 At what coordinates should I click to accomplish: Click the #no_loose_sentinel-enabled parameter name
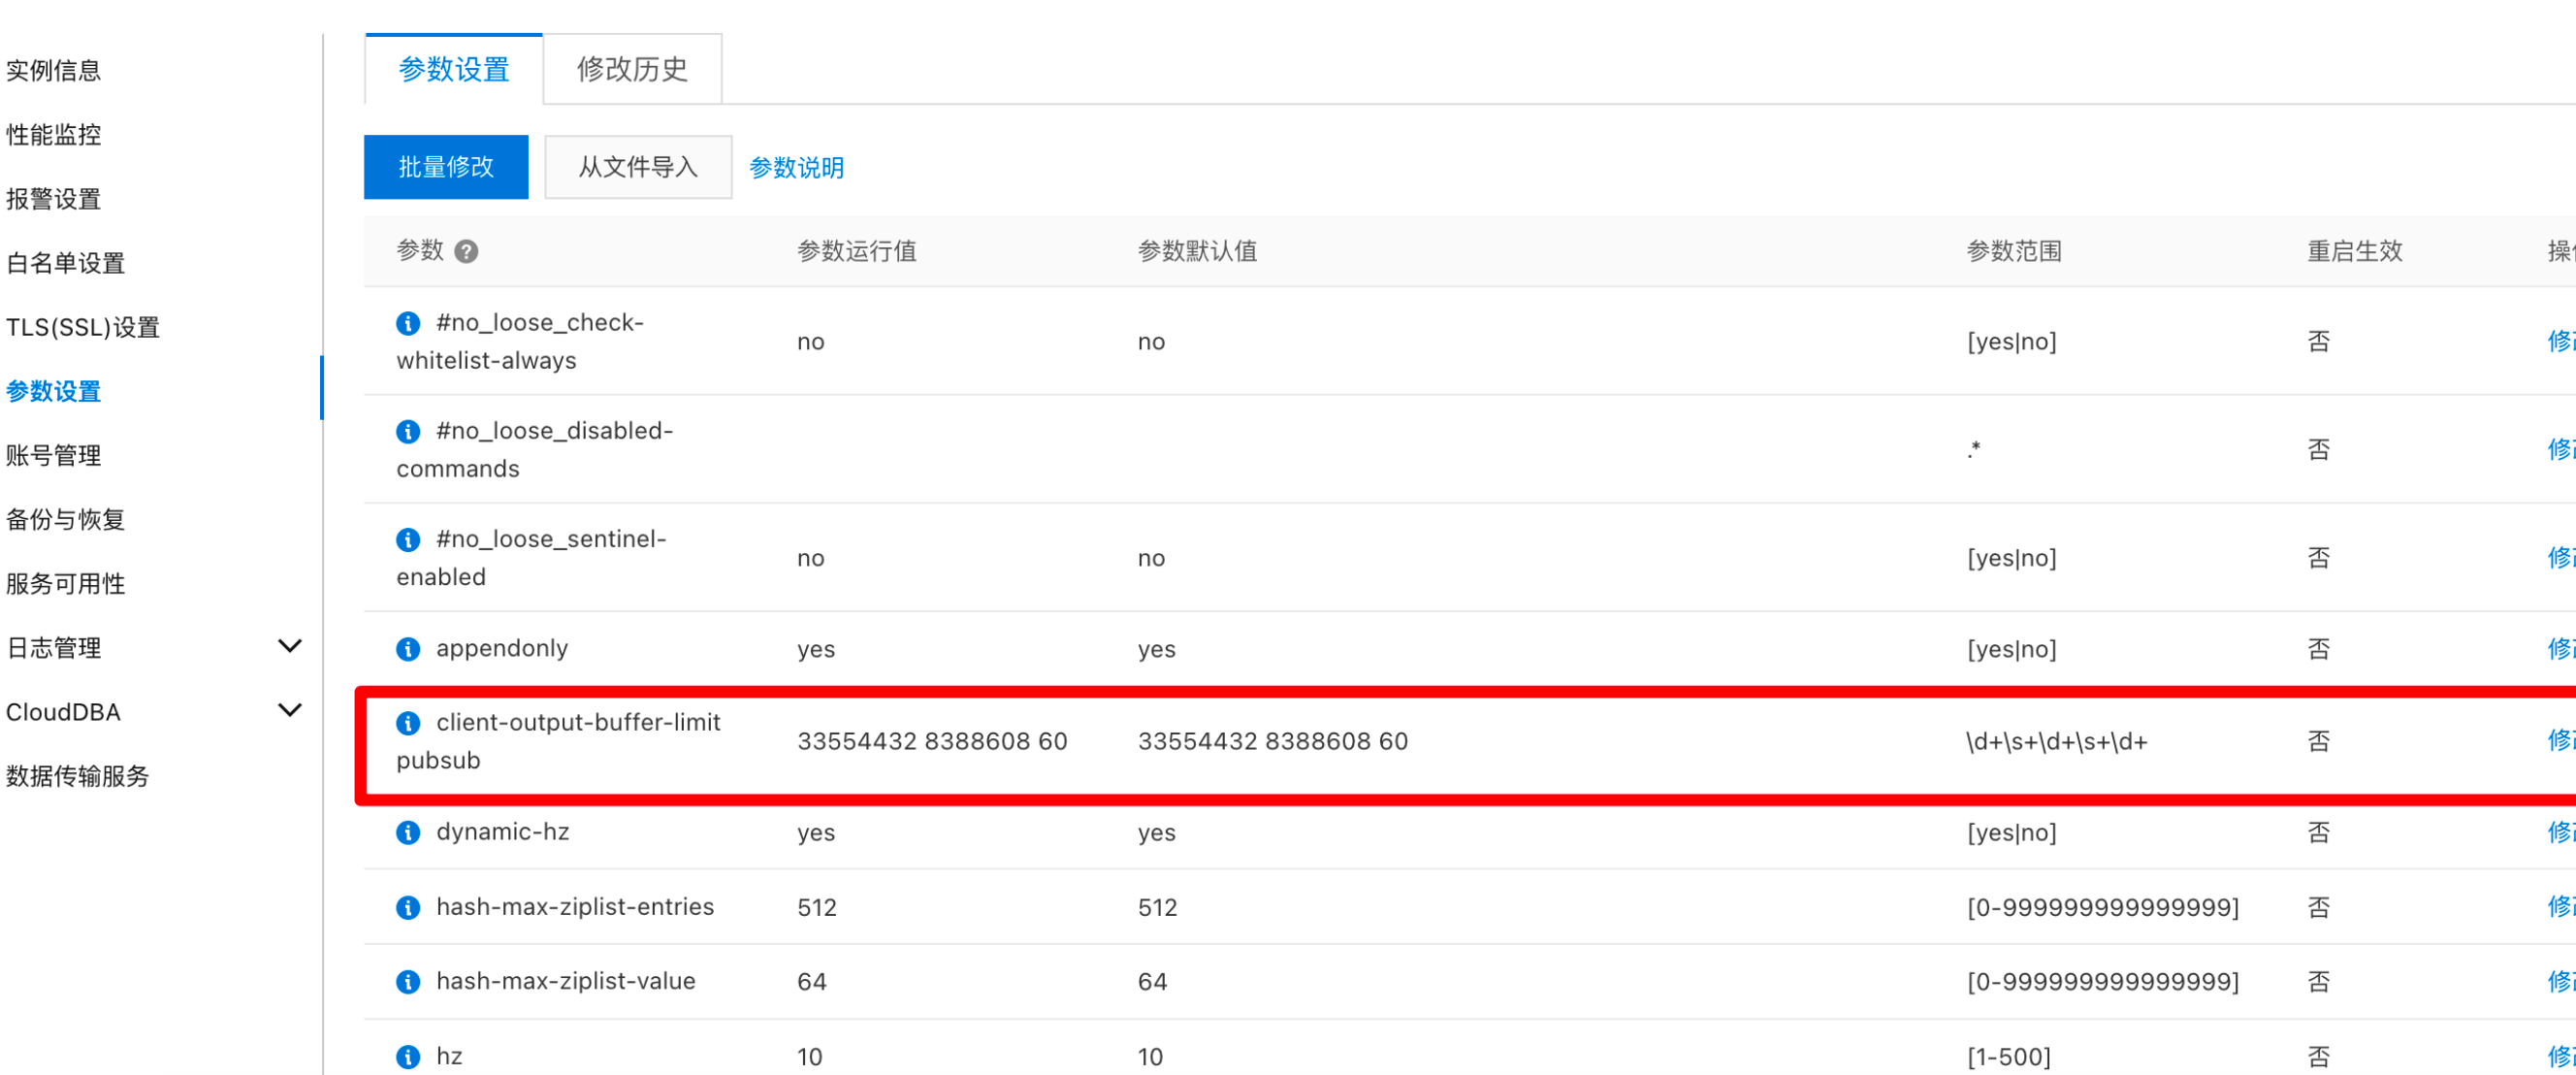(x=531, y=558)
